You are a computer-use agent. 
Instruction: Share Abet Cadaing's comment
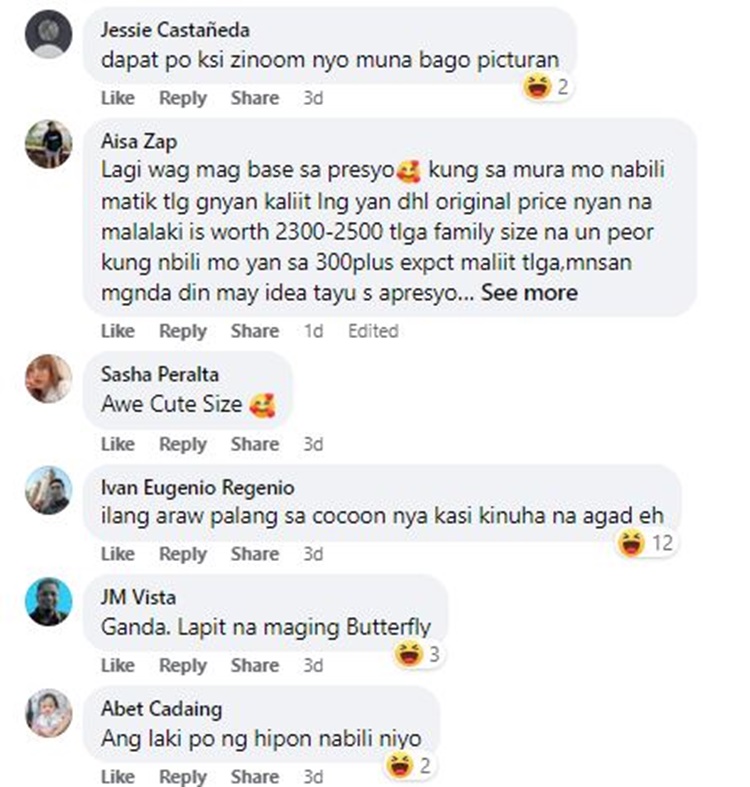click(x=255, y=776)
